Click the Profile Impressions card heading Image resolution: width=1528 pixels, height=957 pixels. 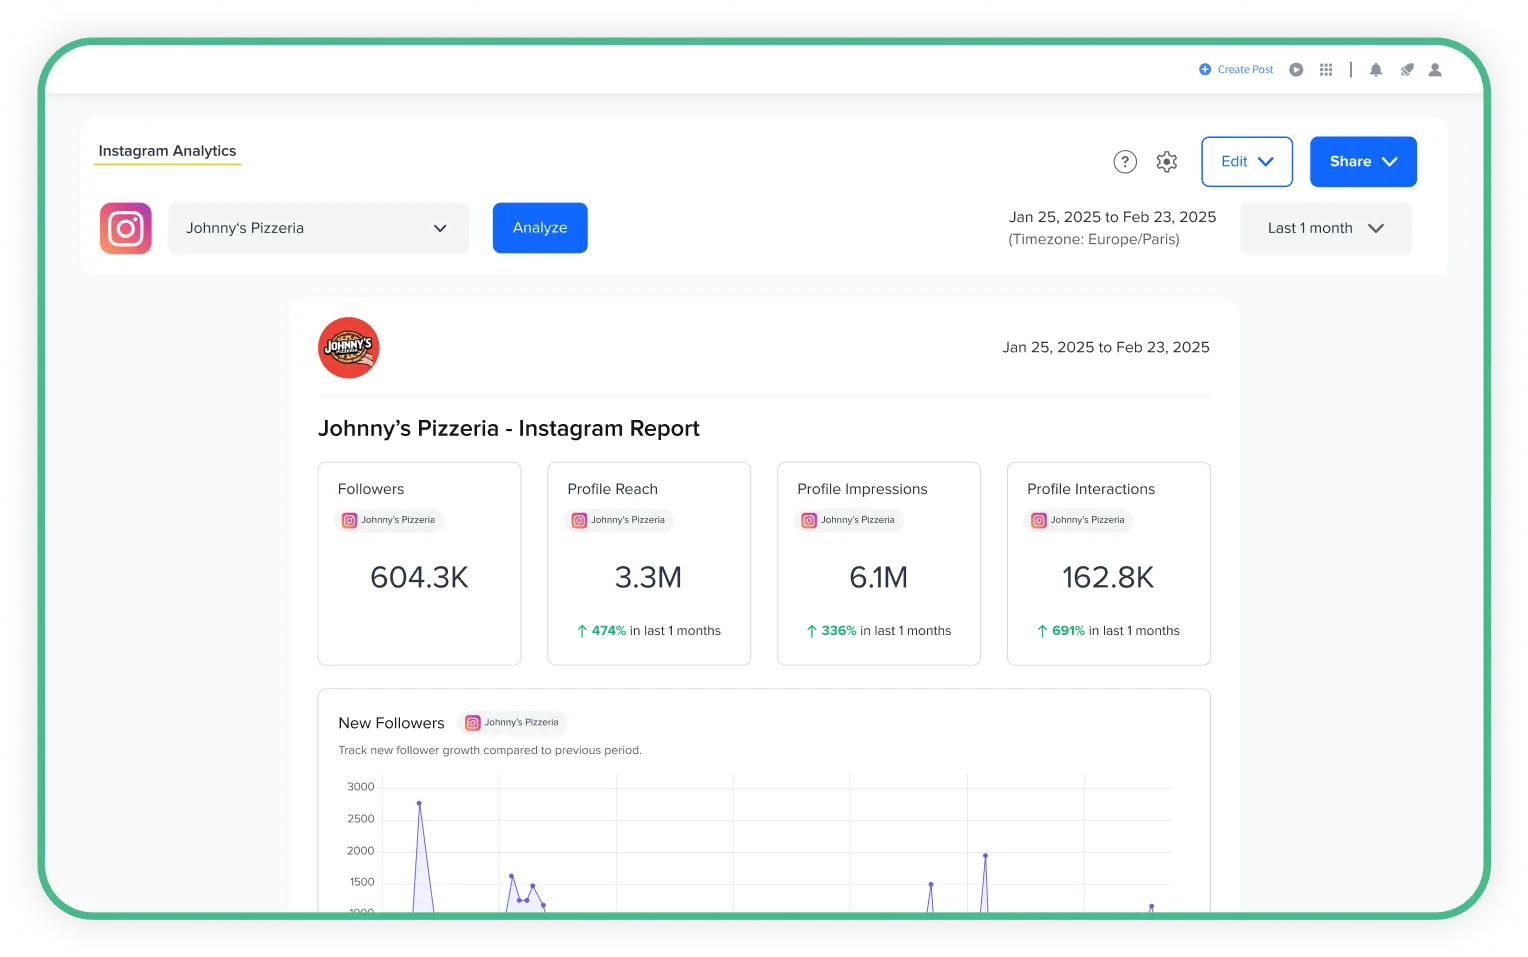[x=862, y=489]
